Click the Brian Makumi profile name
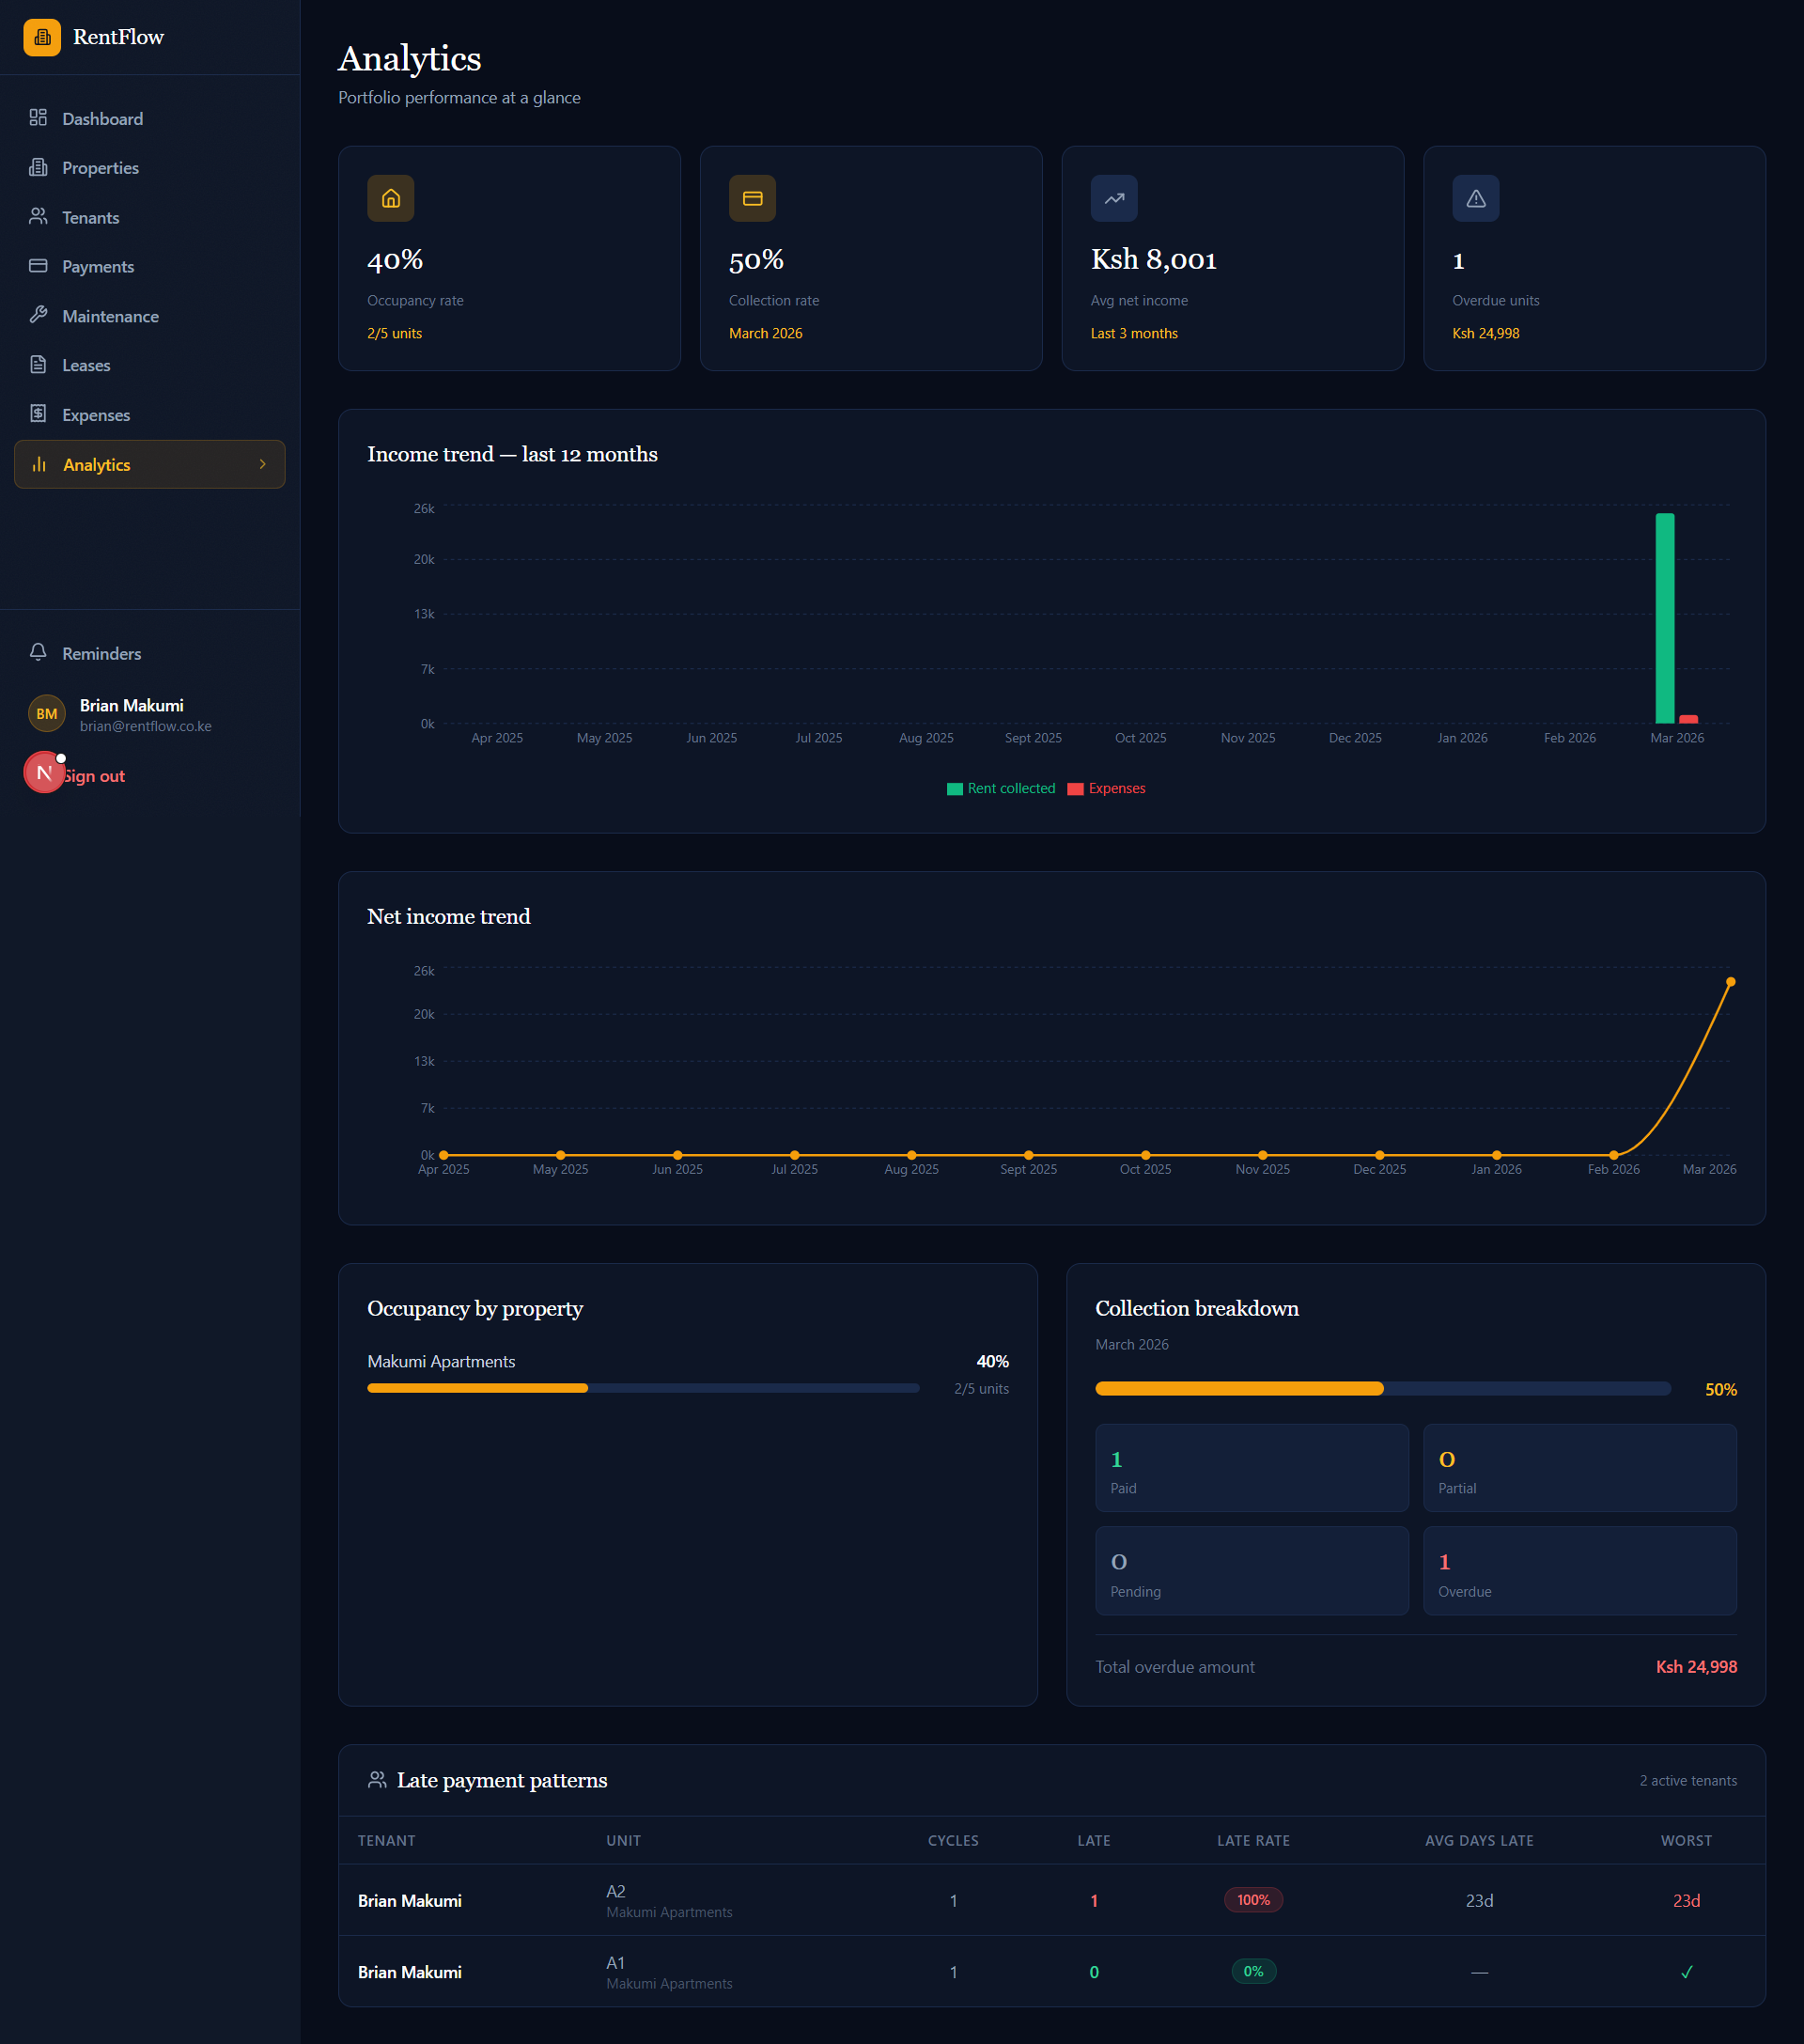Viewport: 1804px width, 2044px height. click(x=132, y=705)
